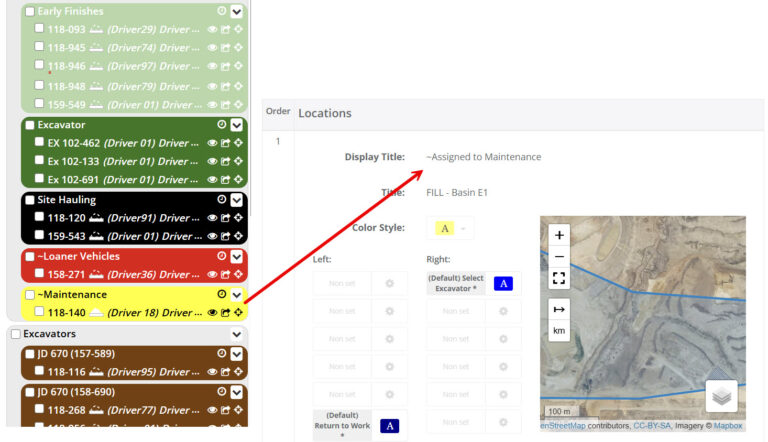The height and width of the screenshot is (442, 768).
Task: Click locate crosshair icon for 118-946
Action: click(239, 66)
